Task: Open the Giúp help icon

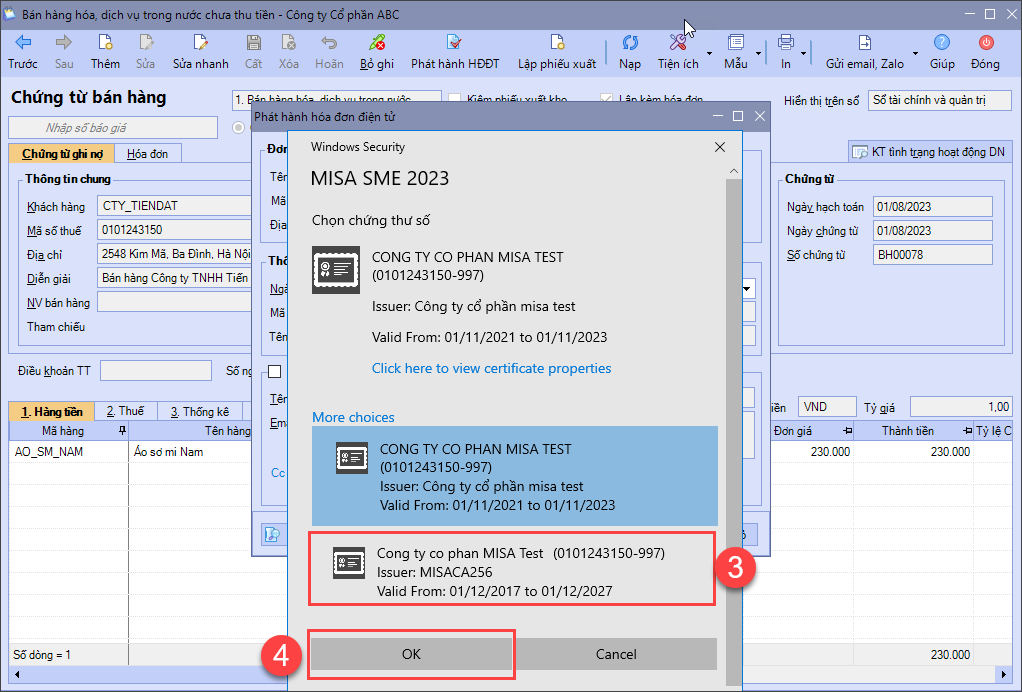Action: (942, 43)
